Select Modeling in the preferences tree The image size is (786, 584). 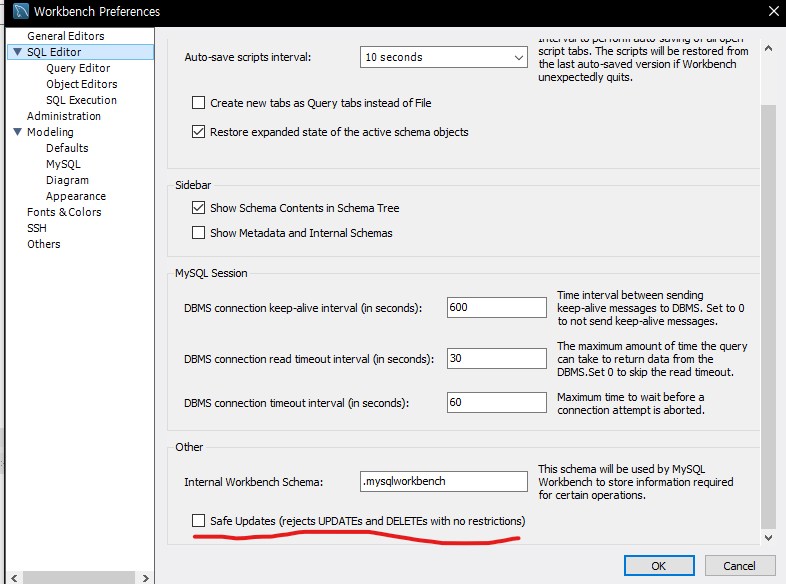(50, 132)
